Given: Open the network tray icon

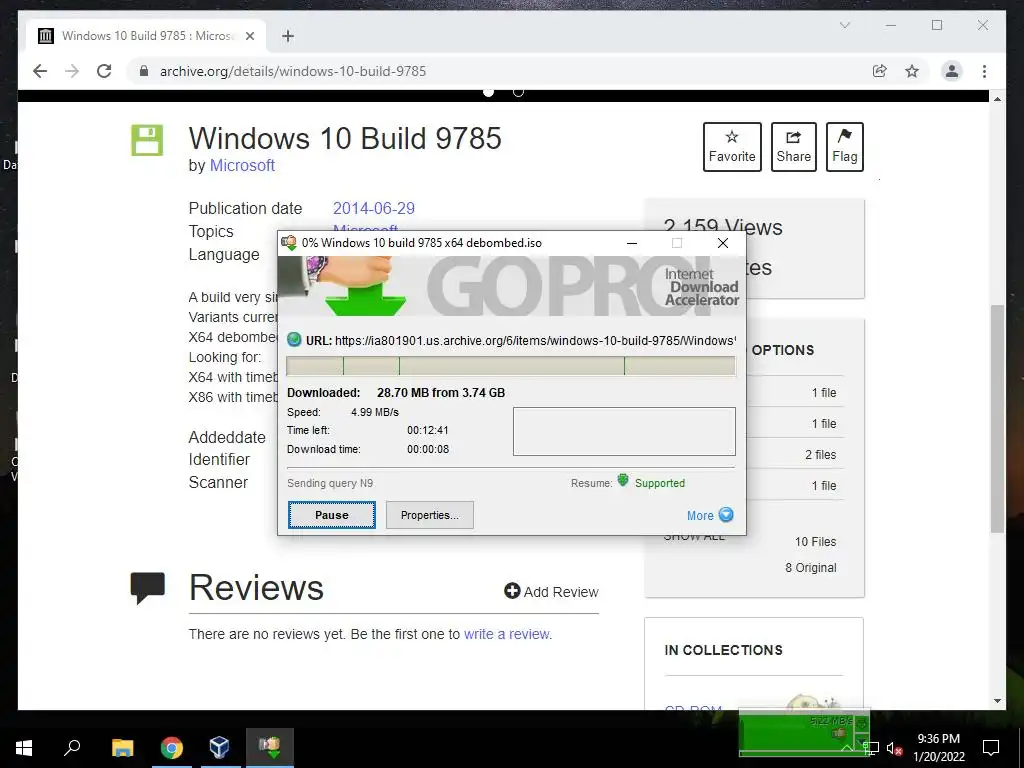Looking at the screenshot, I should pos(871,748).
